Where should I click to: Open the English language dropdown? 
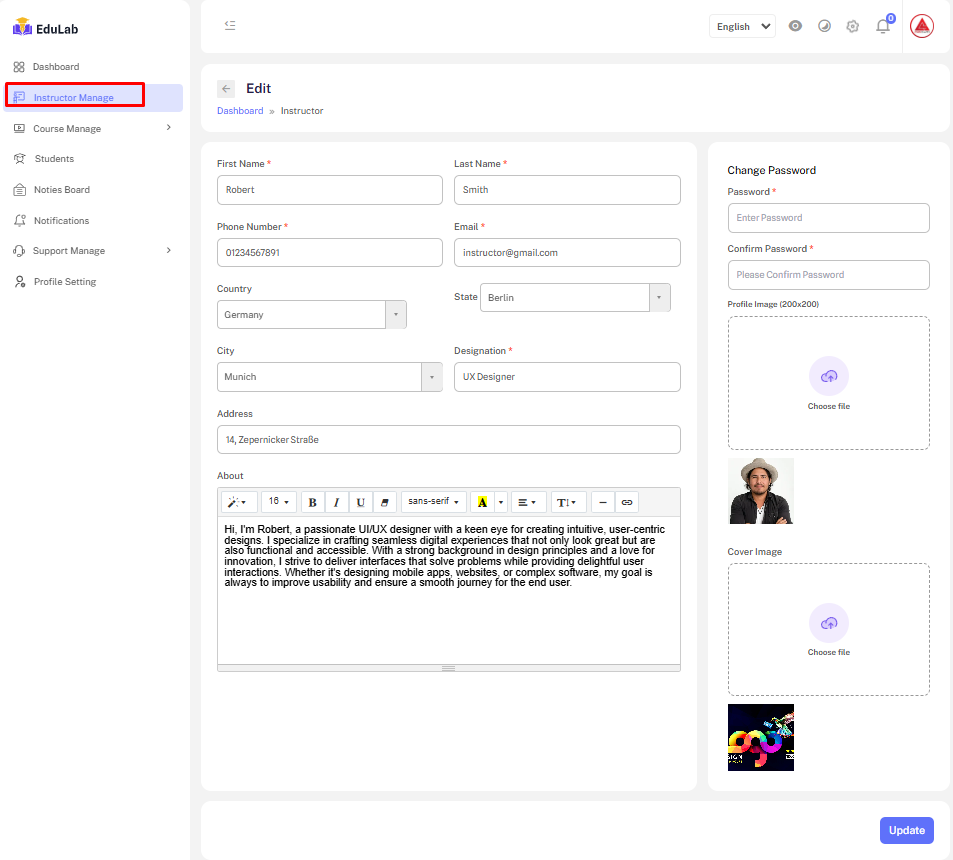[x=741, y=27]
